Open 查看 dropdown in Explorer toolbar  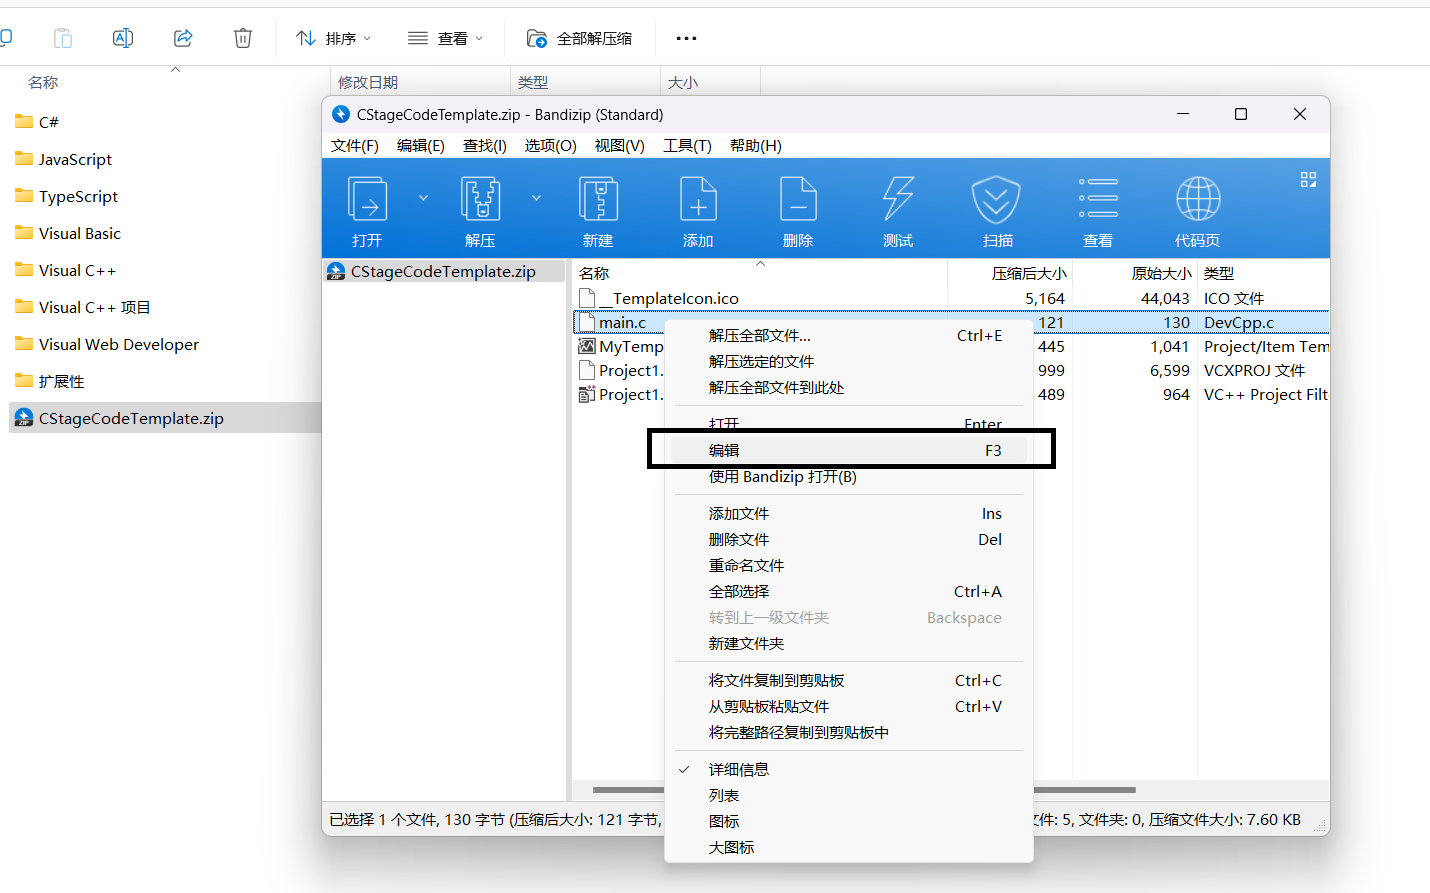[x=446, y=38]
